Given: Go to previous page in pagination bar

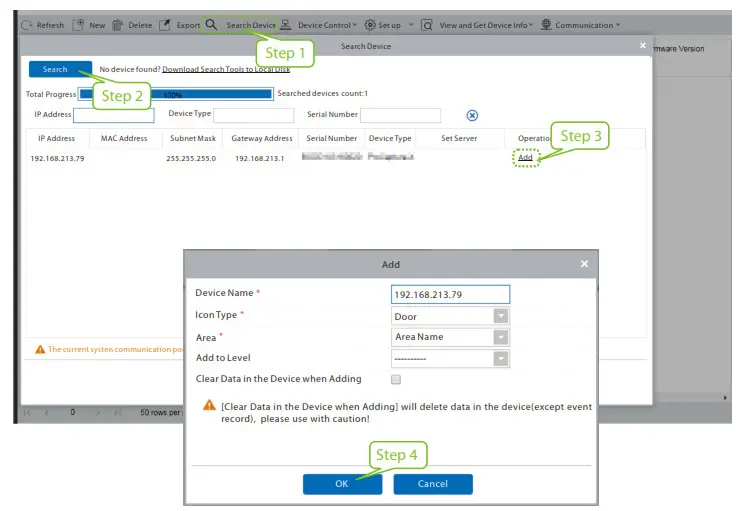Looking at the screenshot, I should click(46, 413).
